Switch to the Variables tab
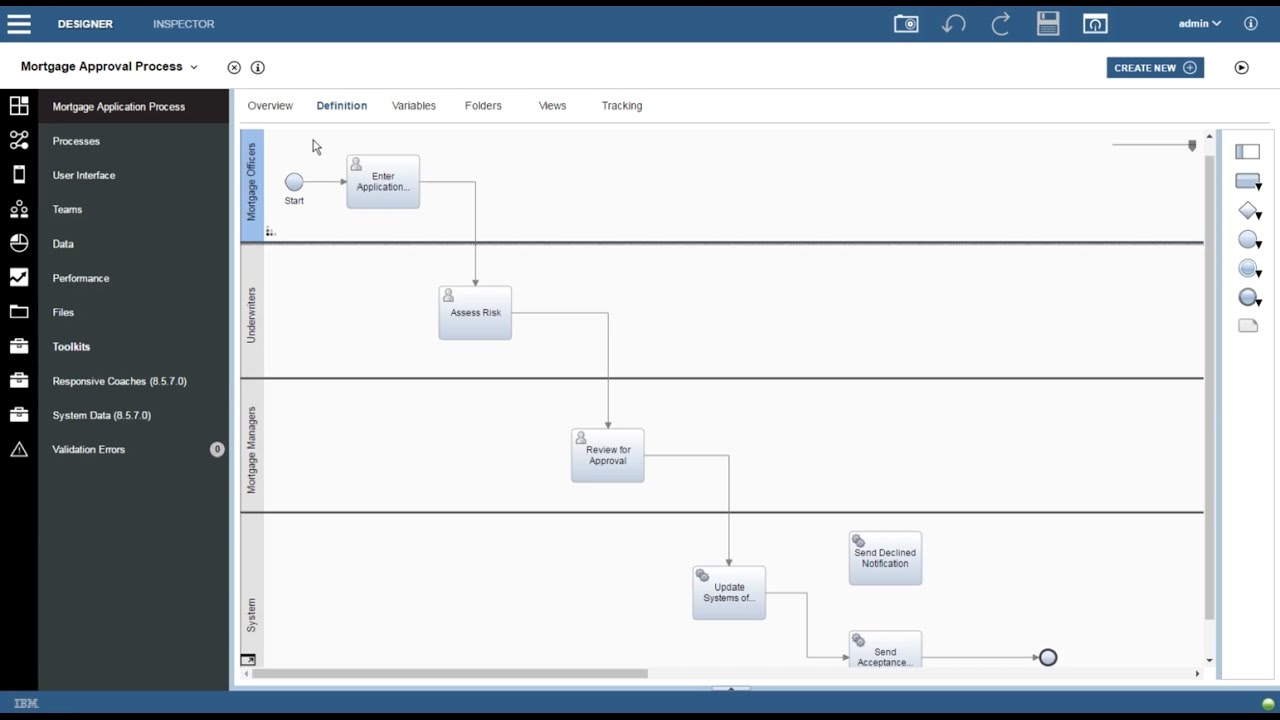The image size is (1280, 720). pos(414,105)
